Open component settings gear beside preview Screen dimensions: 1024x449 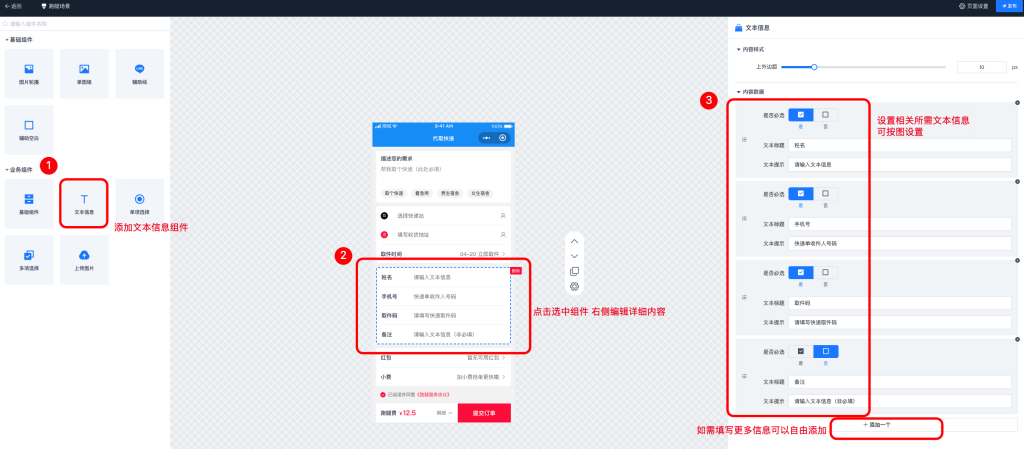pyautogui.click(x=574, y=286)
